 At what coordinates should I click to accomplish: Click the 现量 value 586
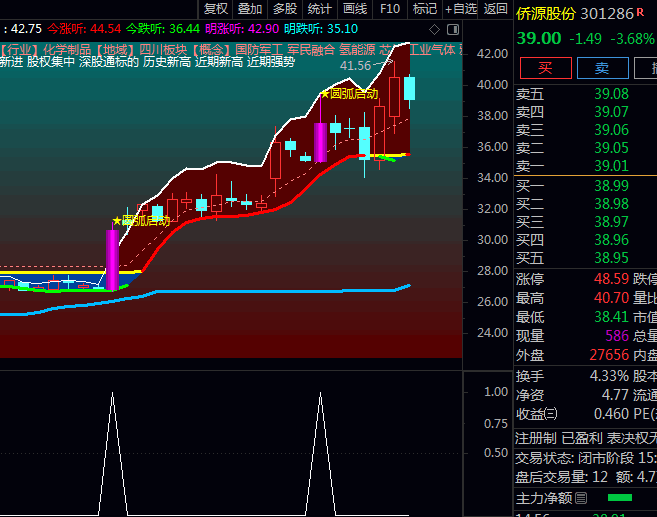click(x=617, y=336)
